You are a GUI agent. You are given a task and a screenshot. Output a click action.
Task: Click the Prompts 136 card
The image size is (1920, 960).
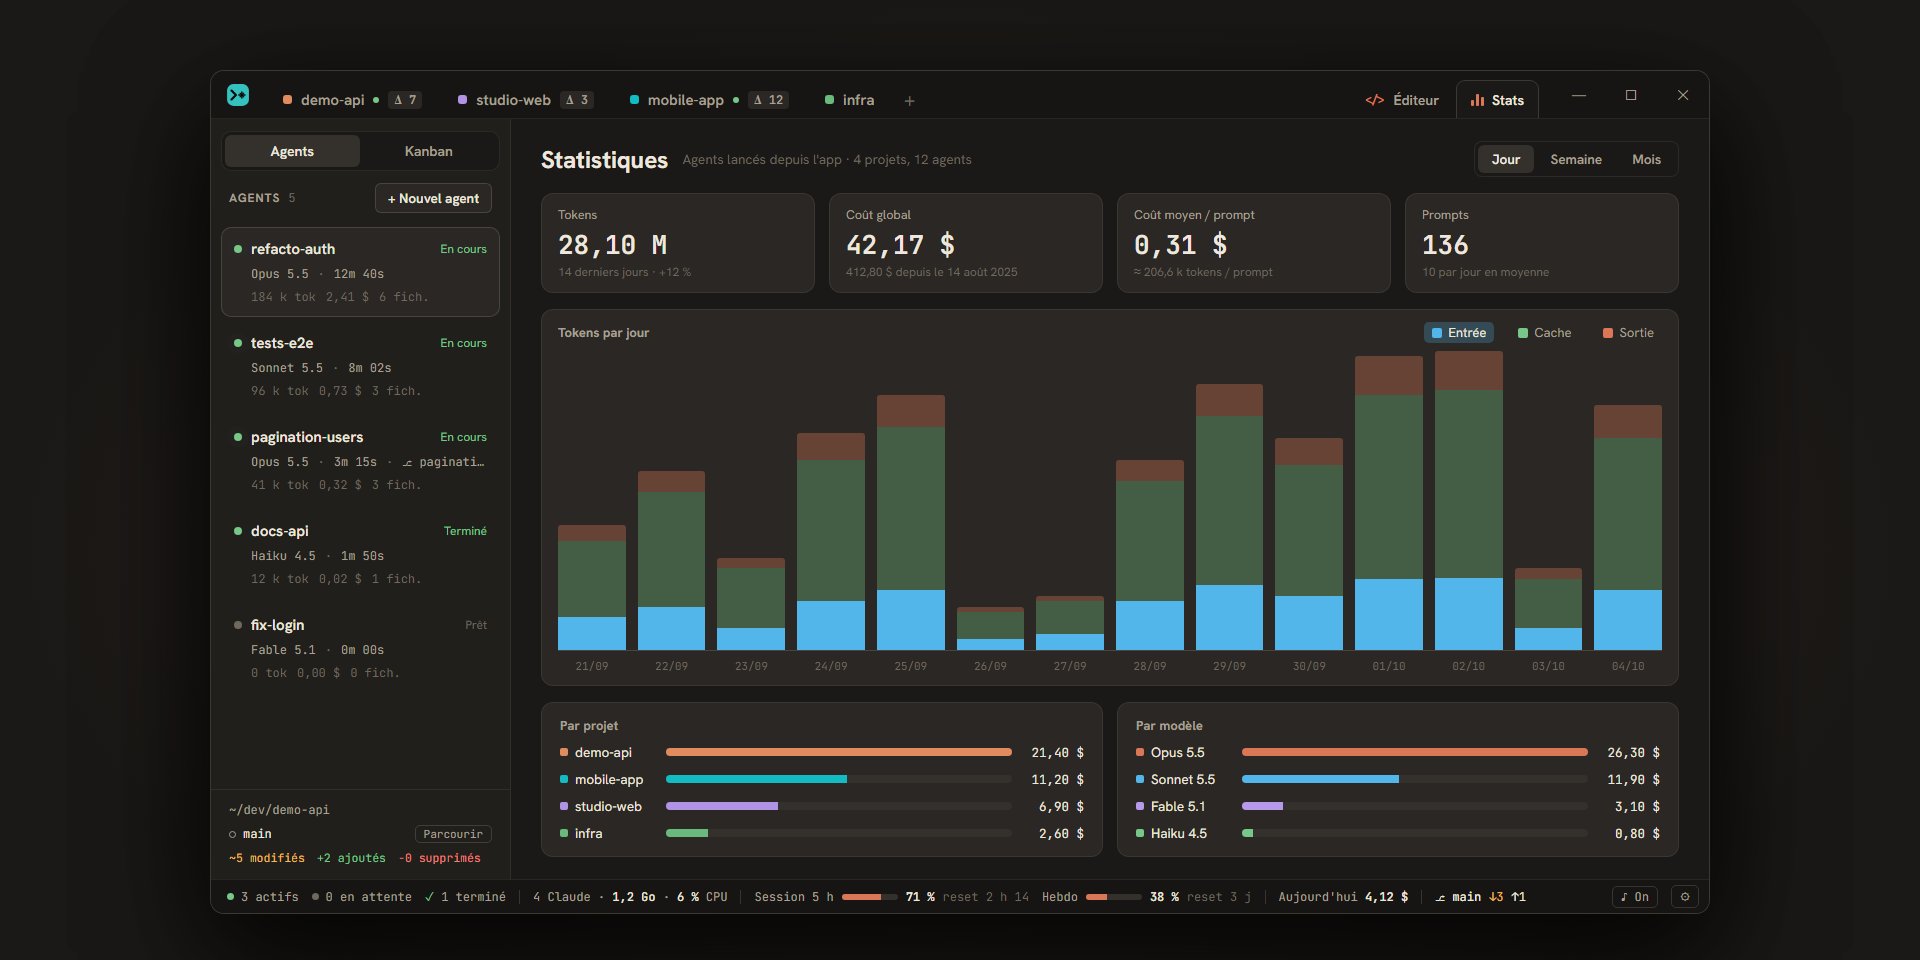pyautogui.click(x=1542, y=243)
